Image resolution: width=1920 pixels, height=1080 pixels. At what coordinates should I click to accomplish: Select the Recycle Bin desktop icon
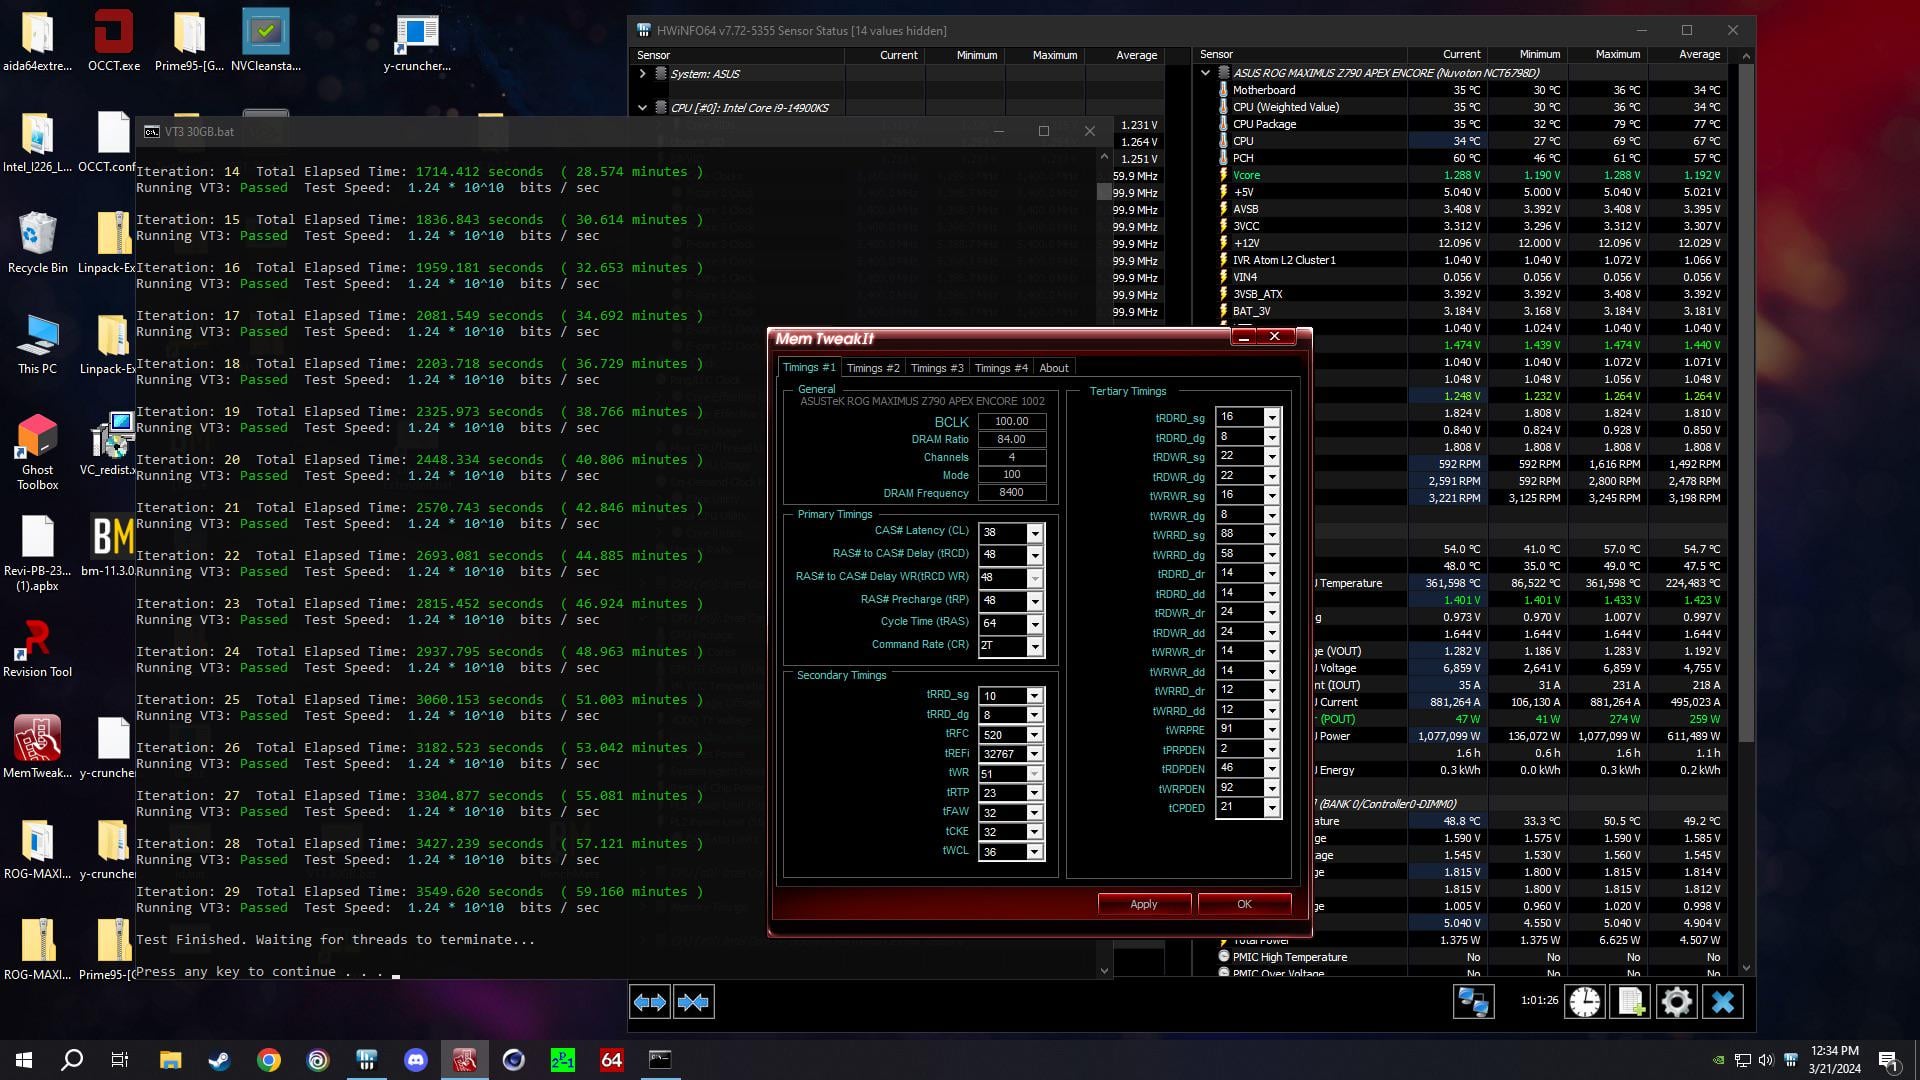pyautogui.click(x=38, y=242)
